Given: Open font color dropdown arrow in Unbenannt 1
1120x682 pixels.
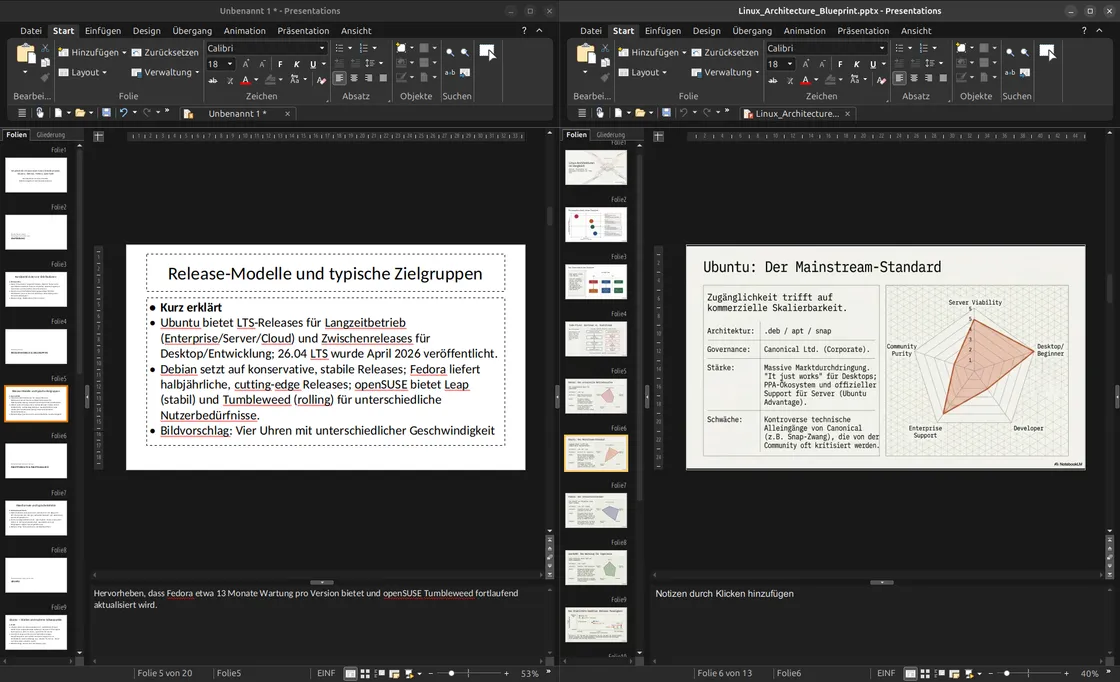Looking at the screenshot, I should point(256,80).
